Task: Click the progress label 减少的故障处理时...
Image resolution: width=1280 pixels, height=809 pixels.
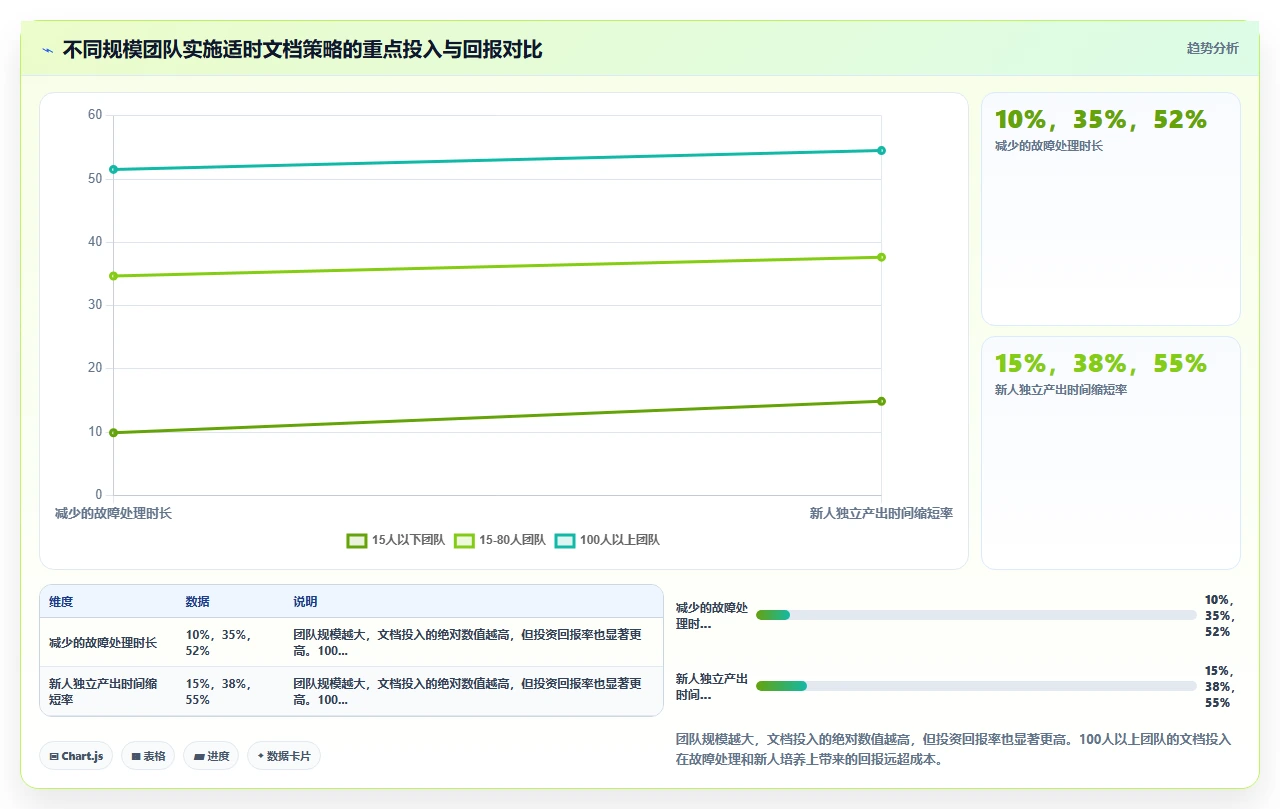Action: [x=711, y=615]
